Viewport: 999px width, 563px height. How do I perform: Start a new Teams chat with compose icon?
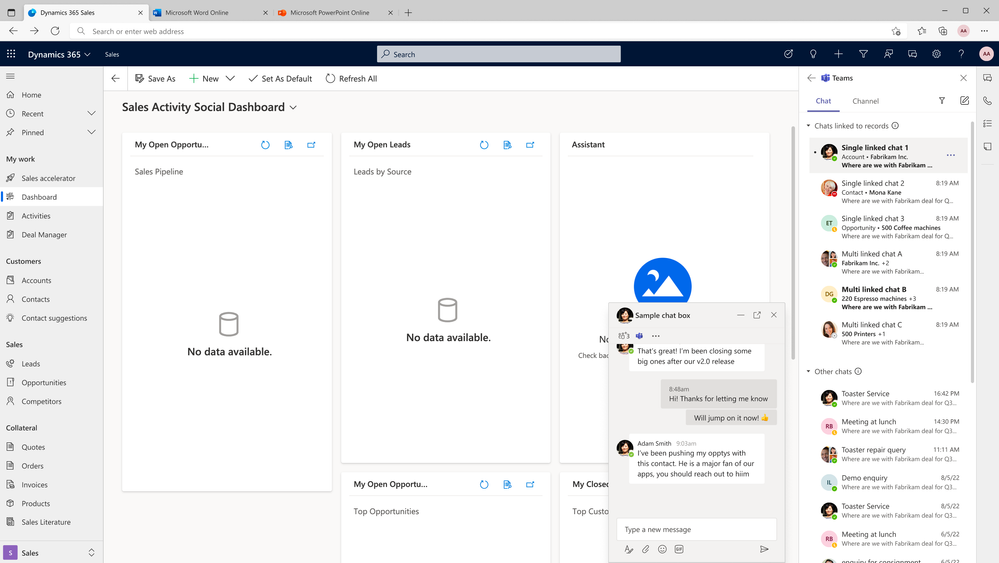(x=965, y=101)
